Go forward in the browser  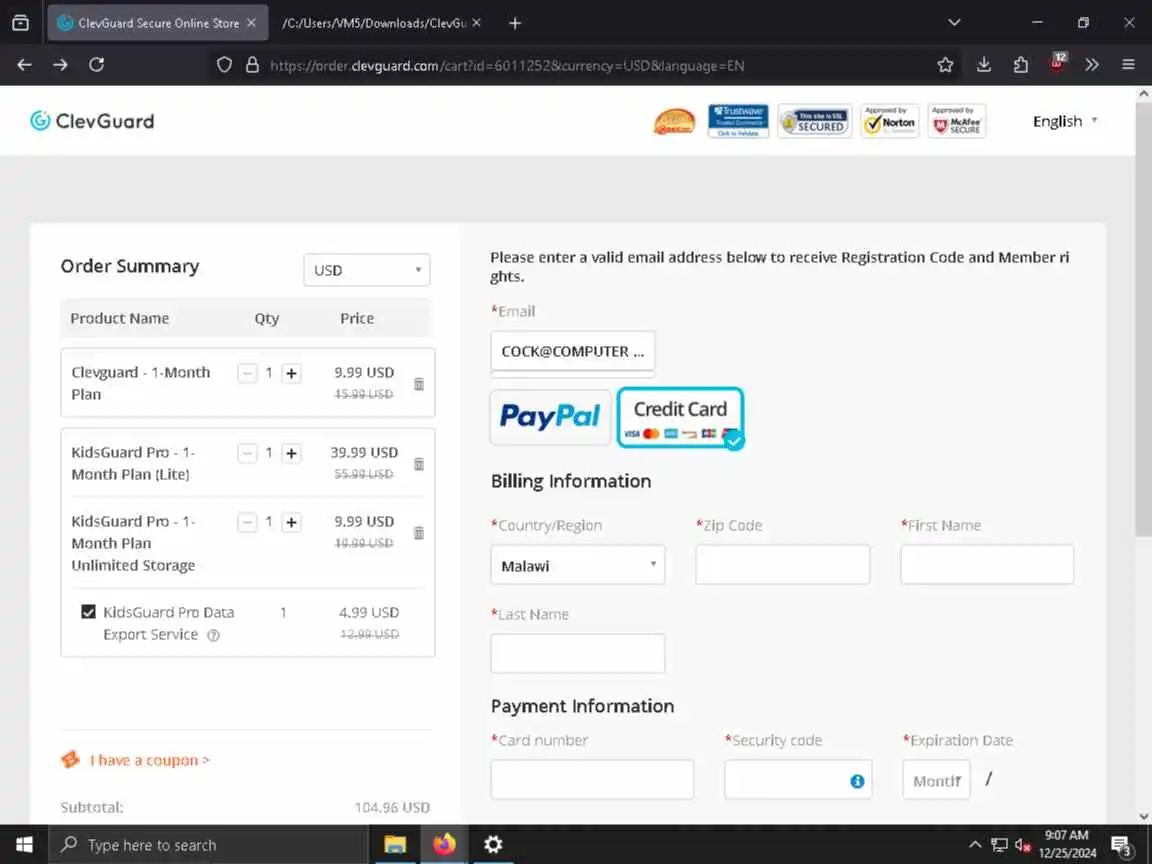(x=60, y=65)
